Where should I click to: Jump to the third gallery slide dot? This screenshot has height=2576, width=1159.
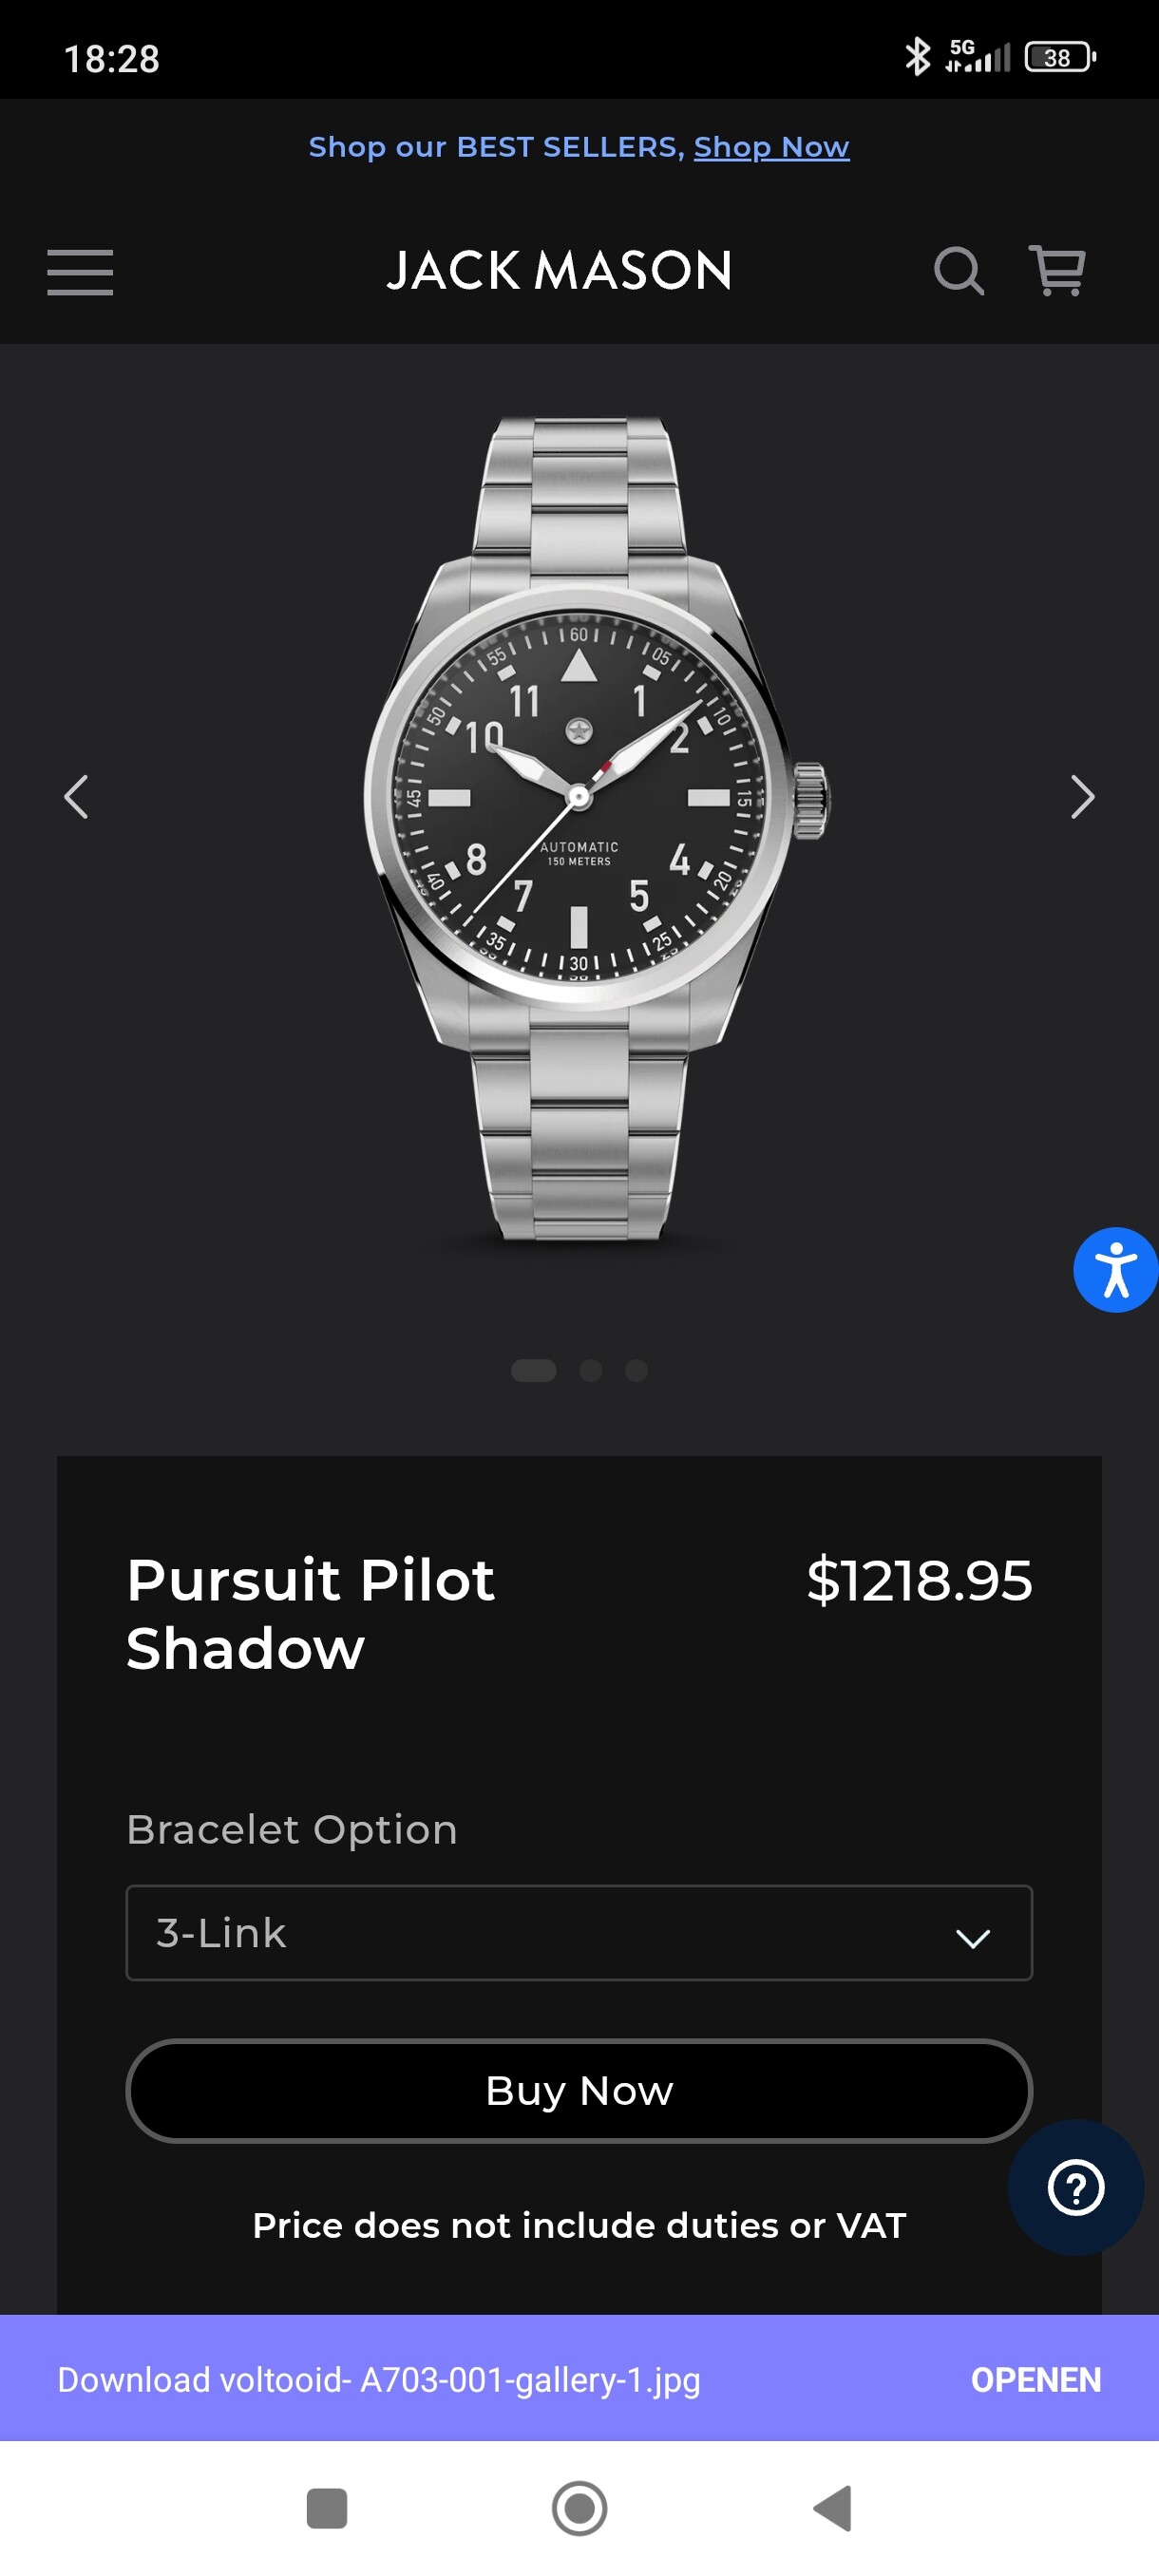[636, 1370]
